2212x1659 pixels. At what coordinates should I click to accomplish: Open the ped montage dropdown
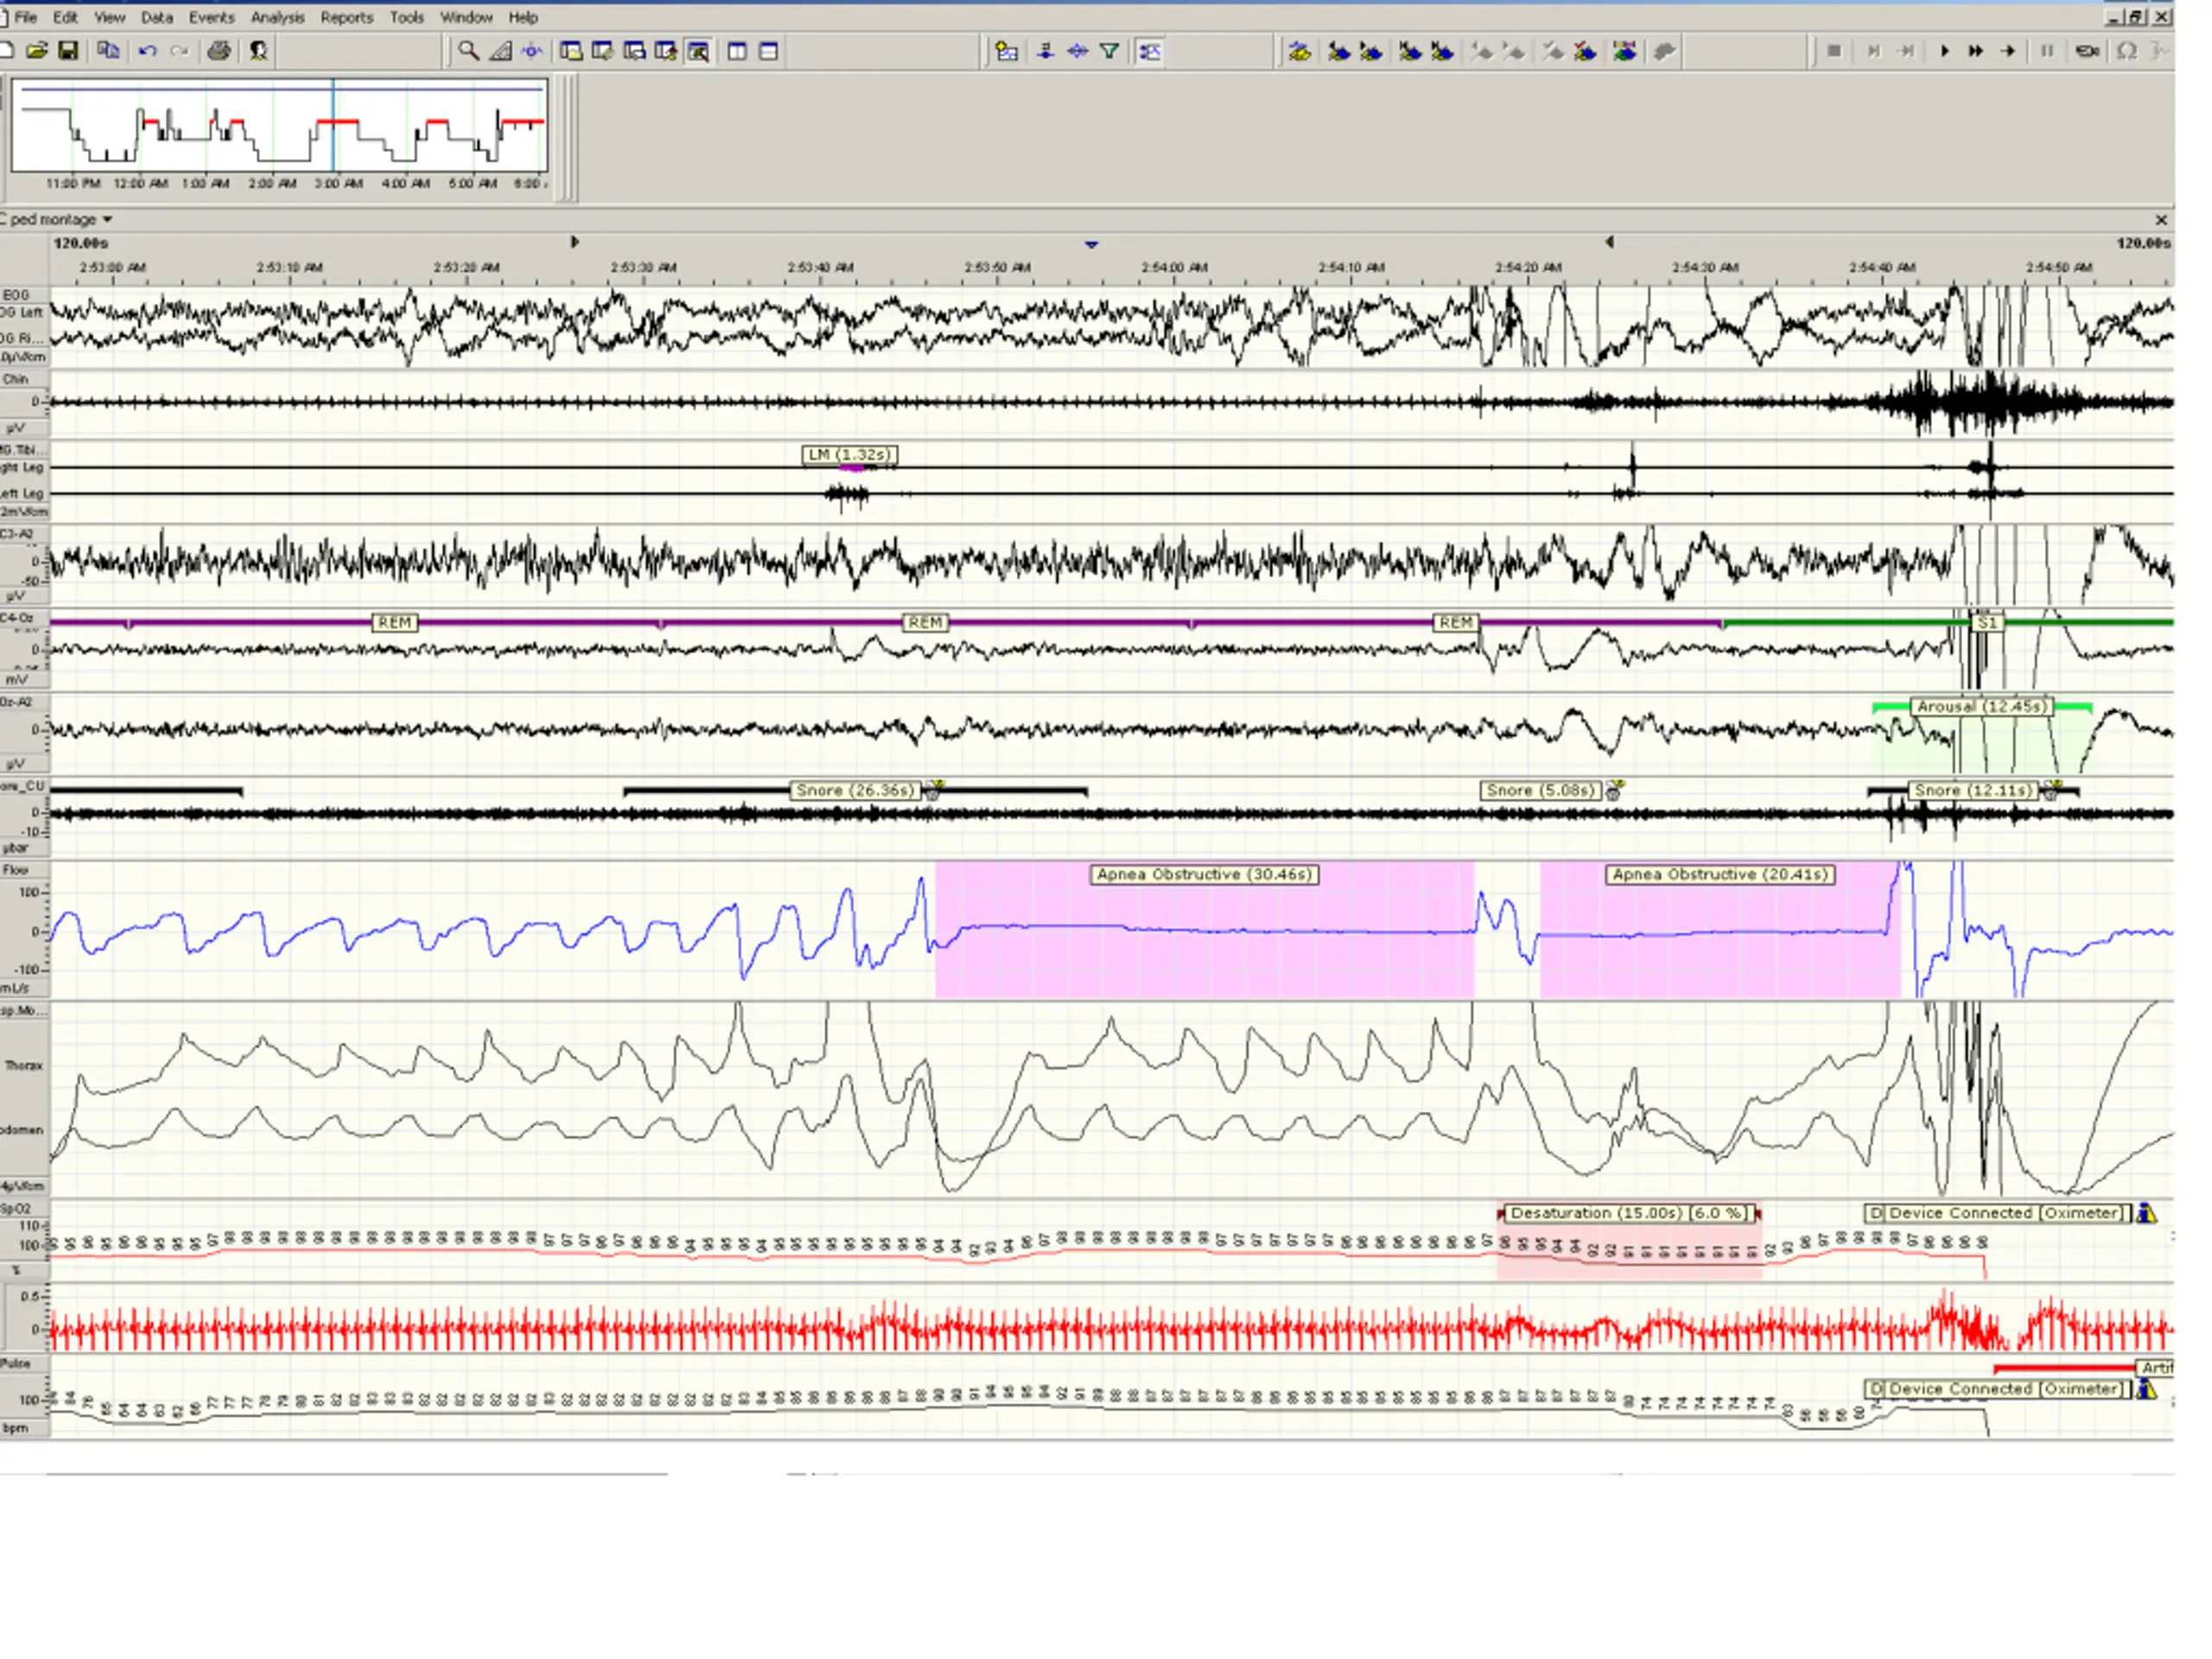(x=107, y=219)
